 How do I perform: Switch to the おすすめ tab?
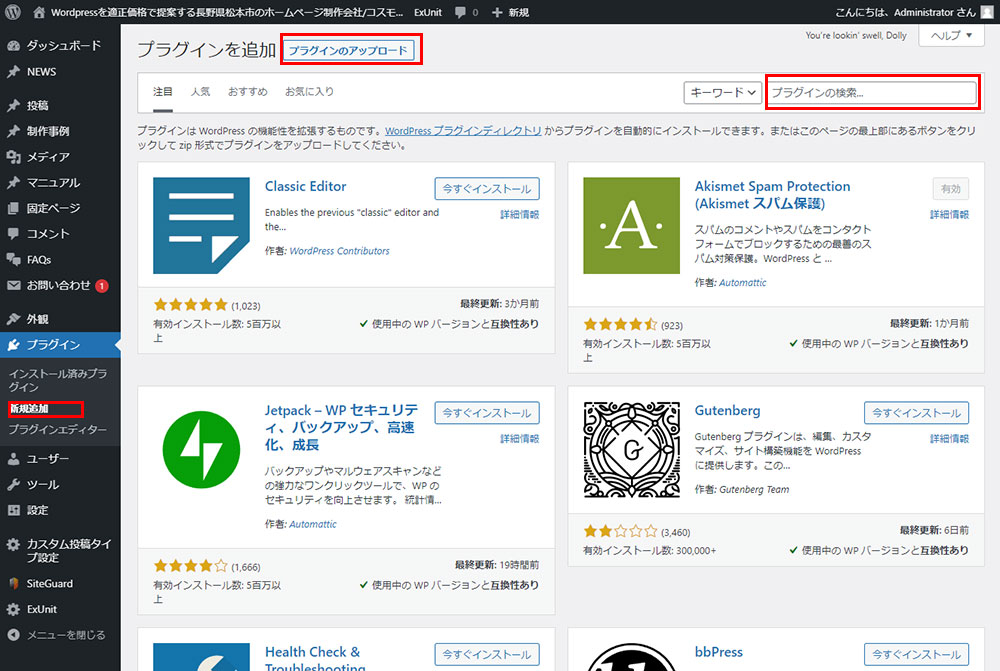pyautogui.click(x=247, y=91)
